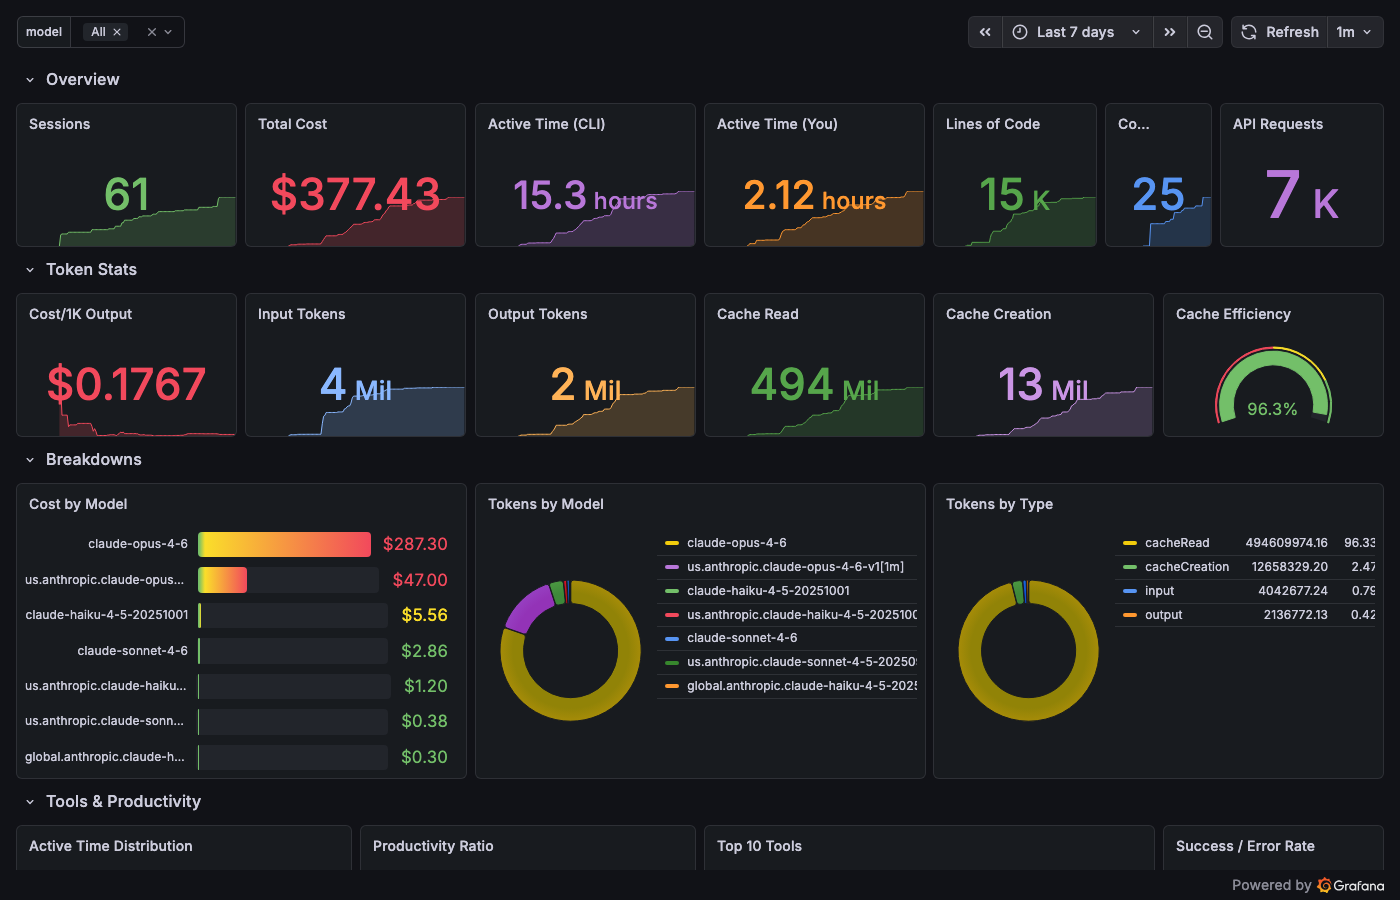1400x900 pixels.
Task: Click the zoom out magnifier icon
Action: [1205, 31]
